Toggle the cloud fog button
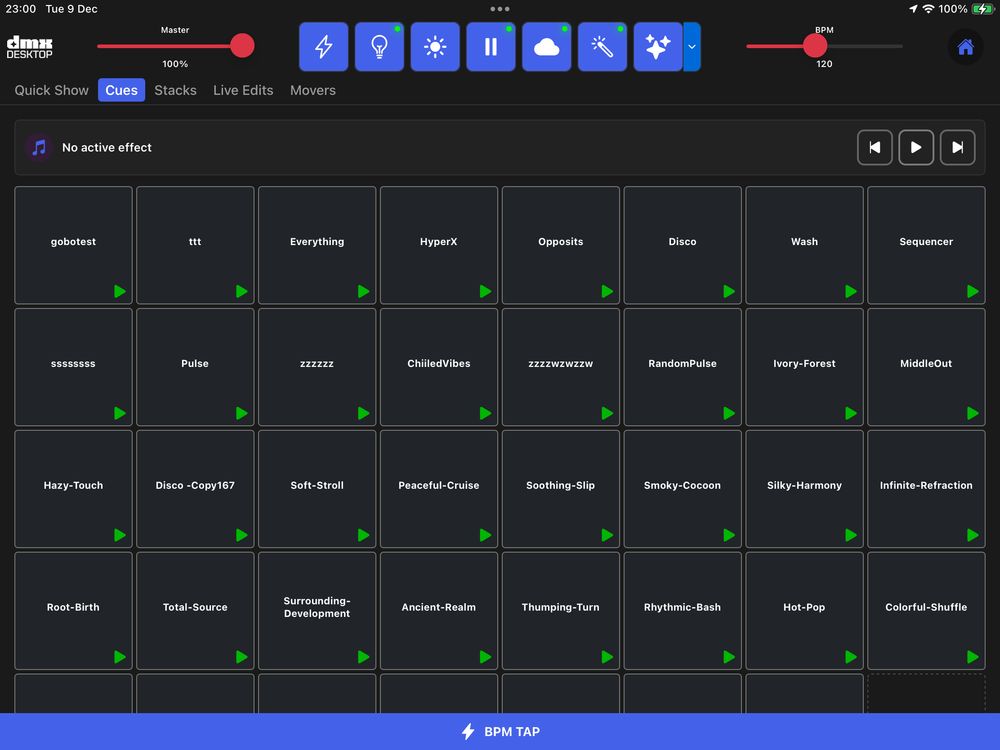The height and width of the screenshot is (750, 1000). pos(547,47)
